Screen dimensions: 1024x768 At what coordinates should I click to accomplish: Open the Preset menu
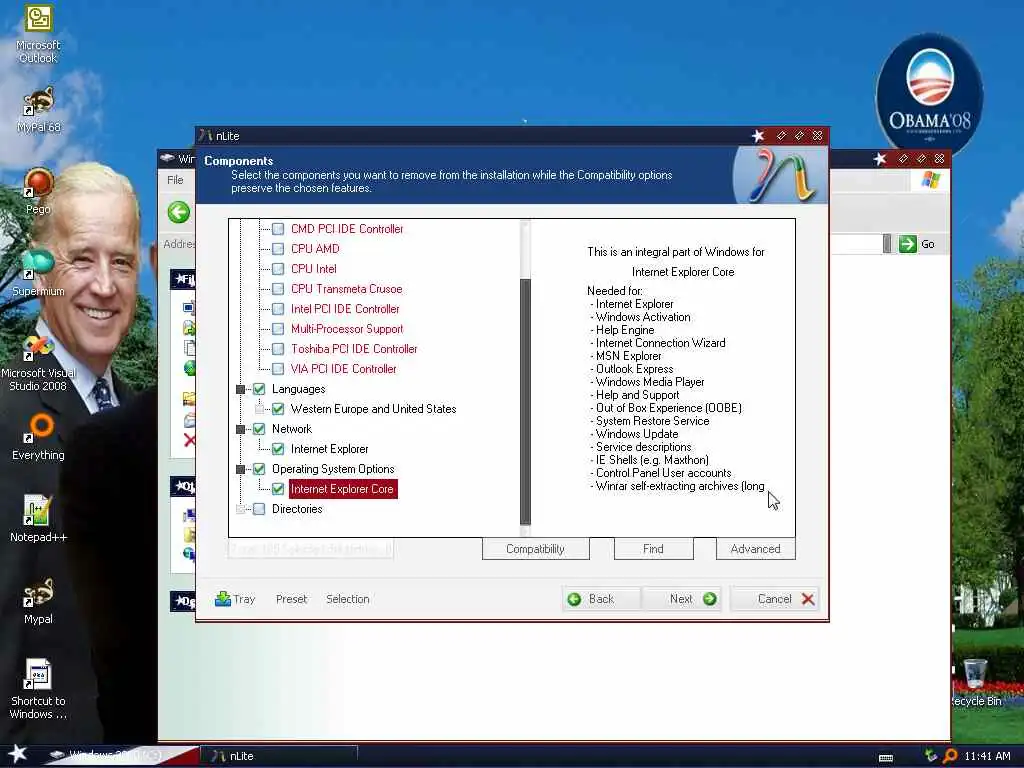click(x=291, y=599)
